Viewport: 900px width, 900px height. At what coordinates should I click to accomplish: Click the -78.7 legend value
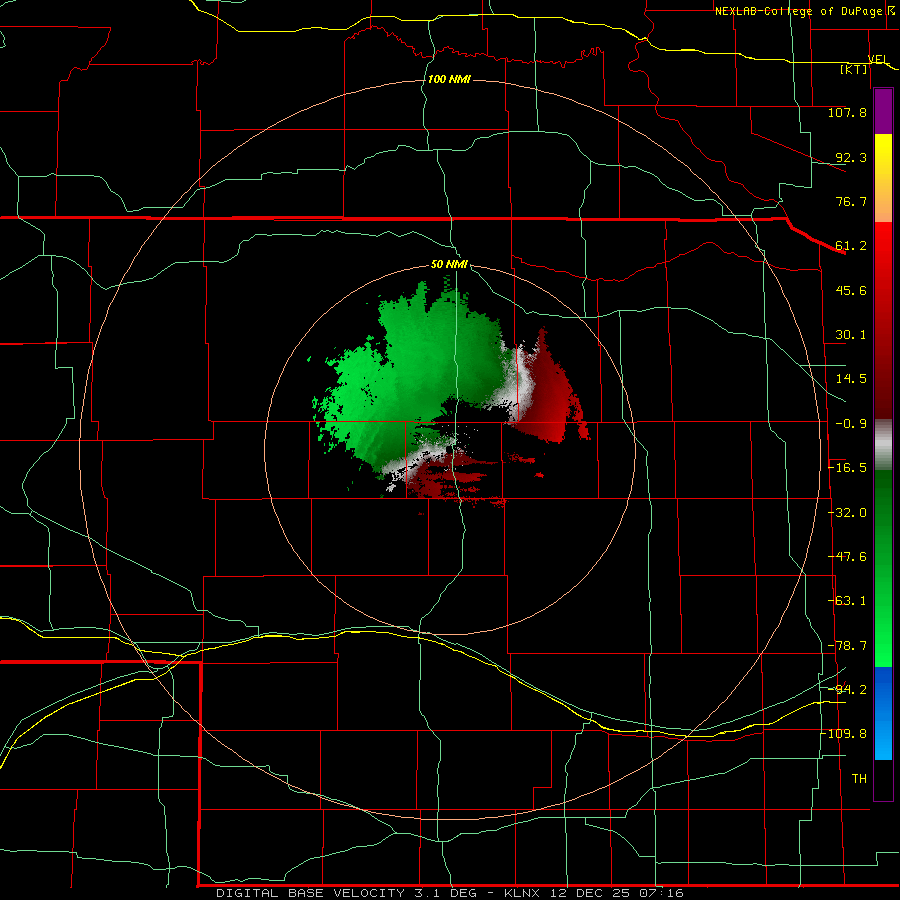847,646
